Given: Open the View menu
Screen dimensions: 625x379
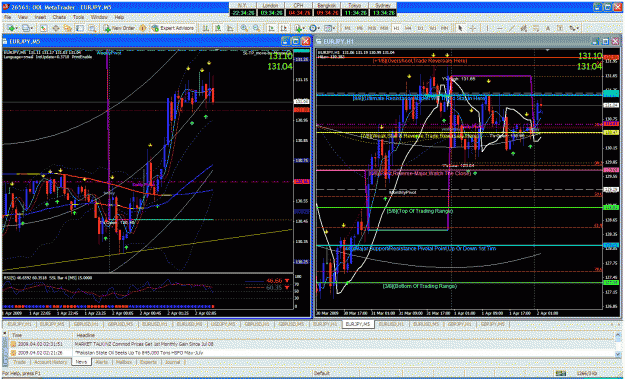Looking at the screenshot, I should (23, 18).
